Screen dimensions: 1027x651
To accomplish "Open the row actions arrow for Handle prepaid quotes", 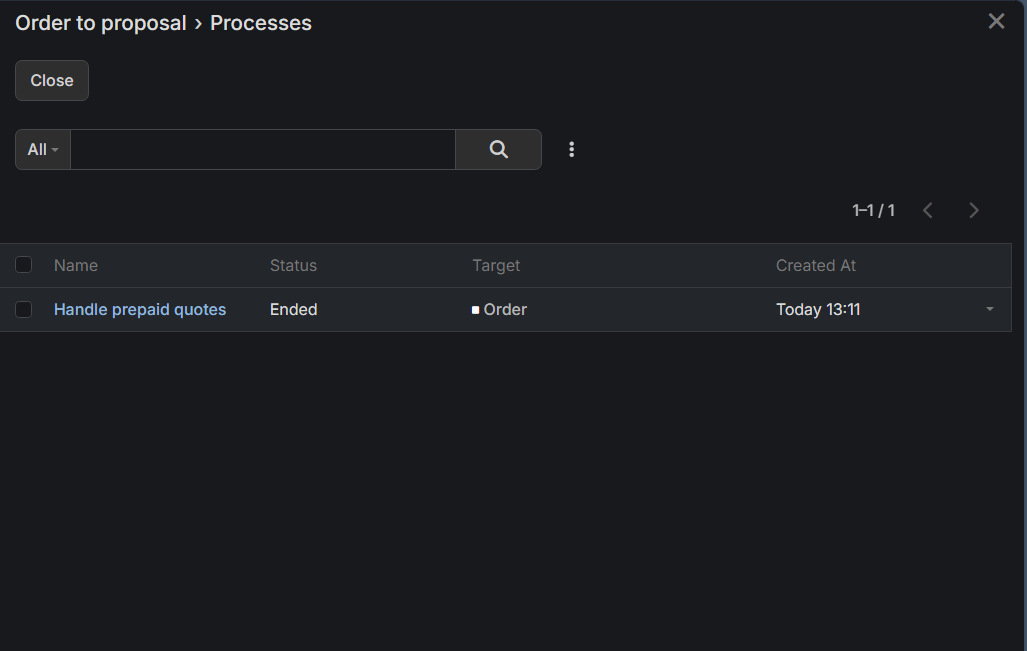I will 990,310.
